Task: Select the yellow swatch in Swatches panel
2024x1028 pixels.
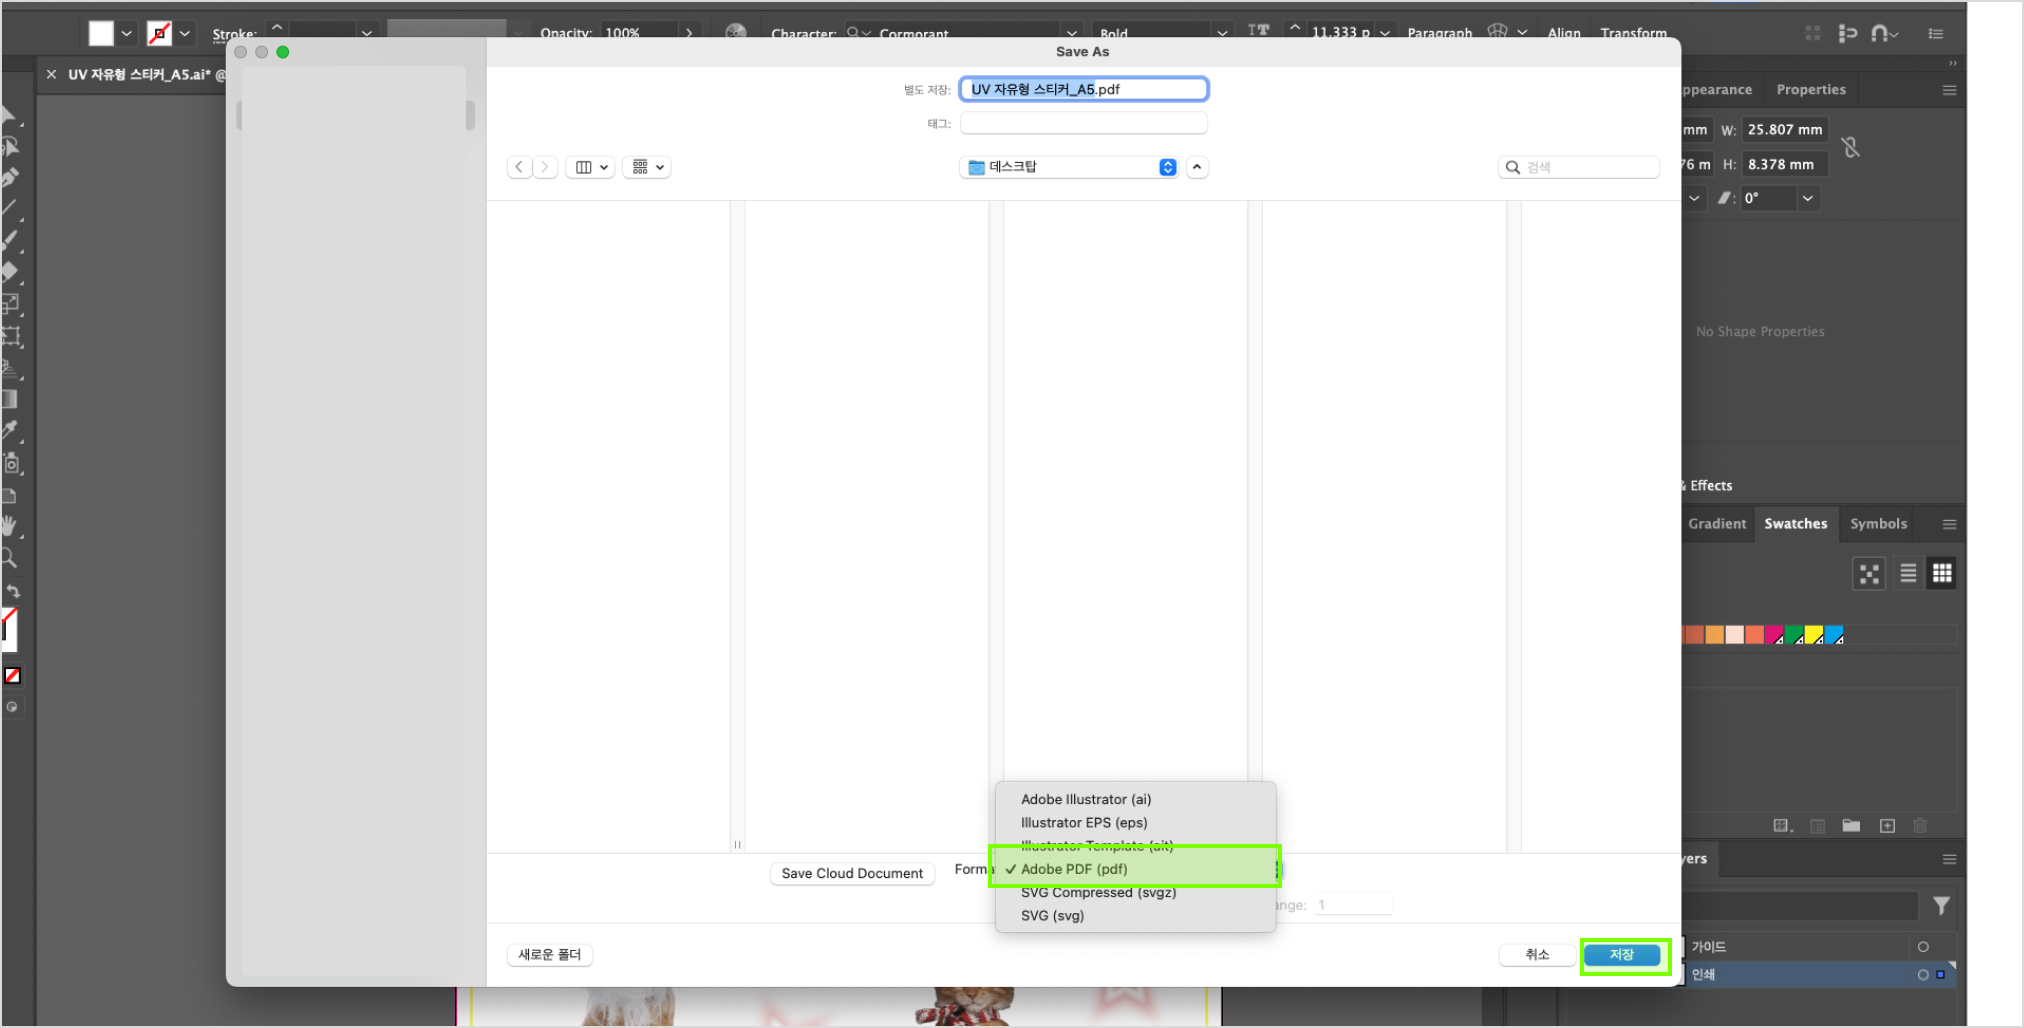Action: (1813, 635)
